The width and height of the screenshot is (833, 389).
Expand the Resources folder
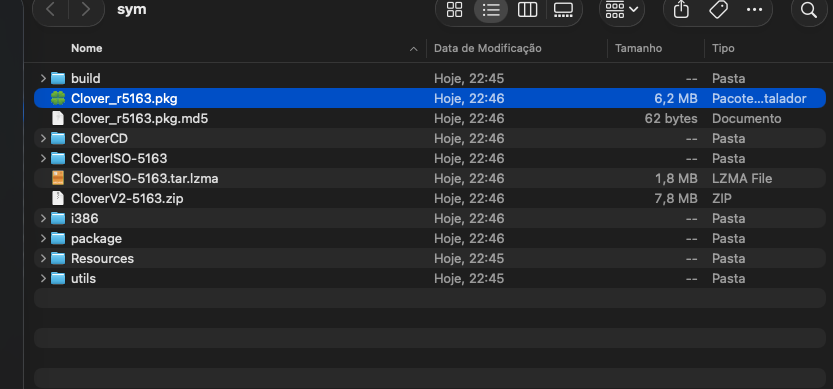pyautogui.click(x=43, y=259)
